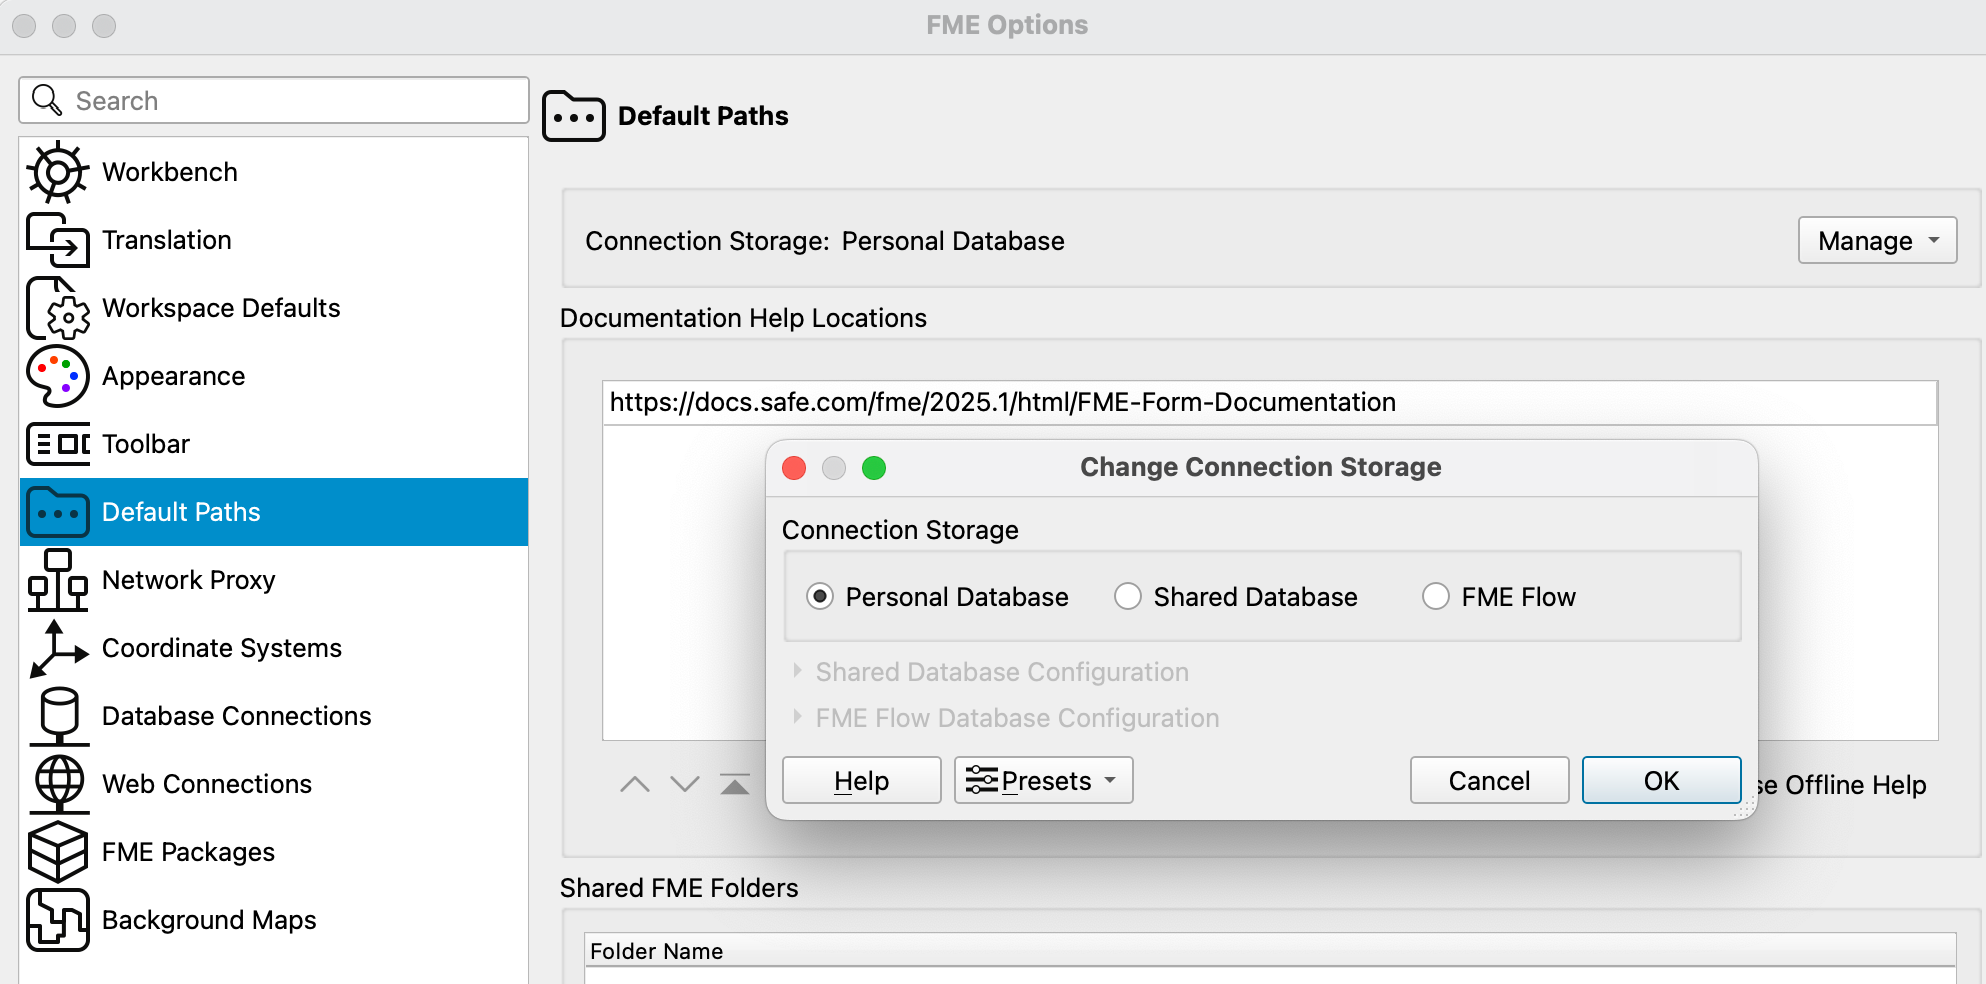The width and height of the screenshot is (1986, 984).
Task: Open the Workspace Defaults page
Action: click(274, 308)
